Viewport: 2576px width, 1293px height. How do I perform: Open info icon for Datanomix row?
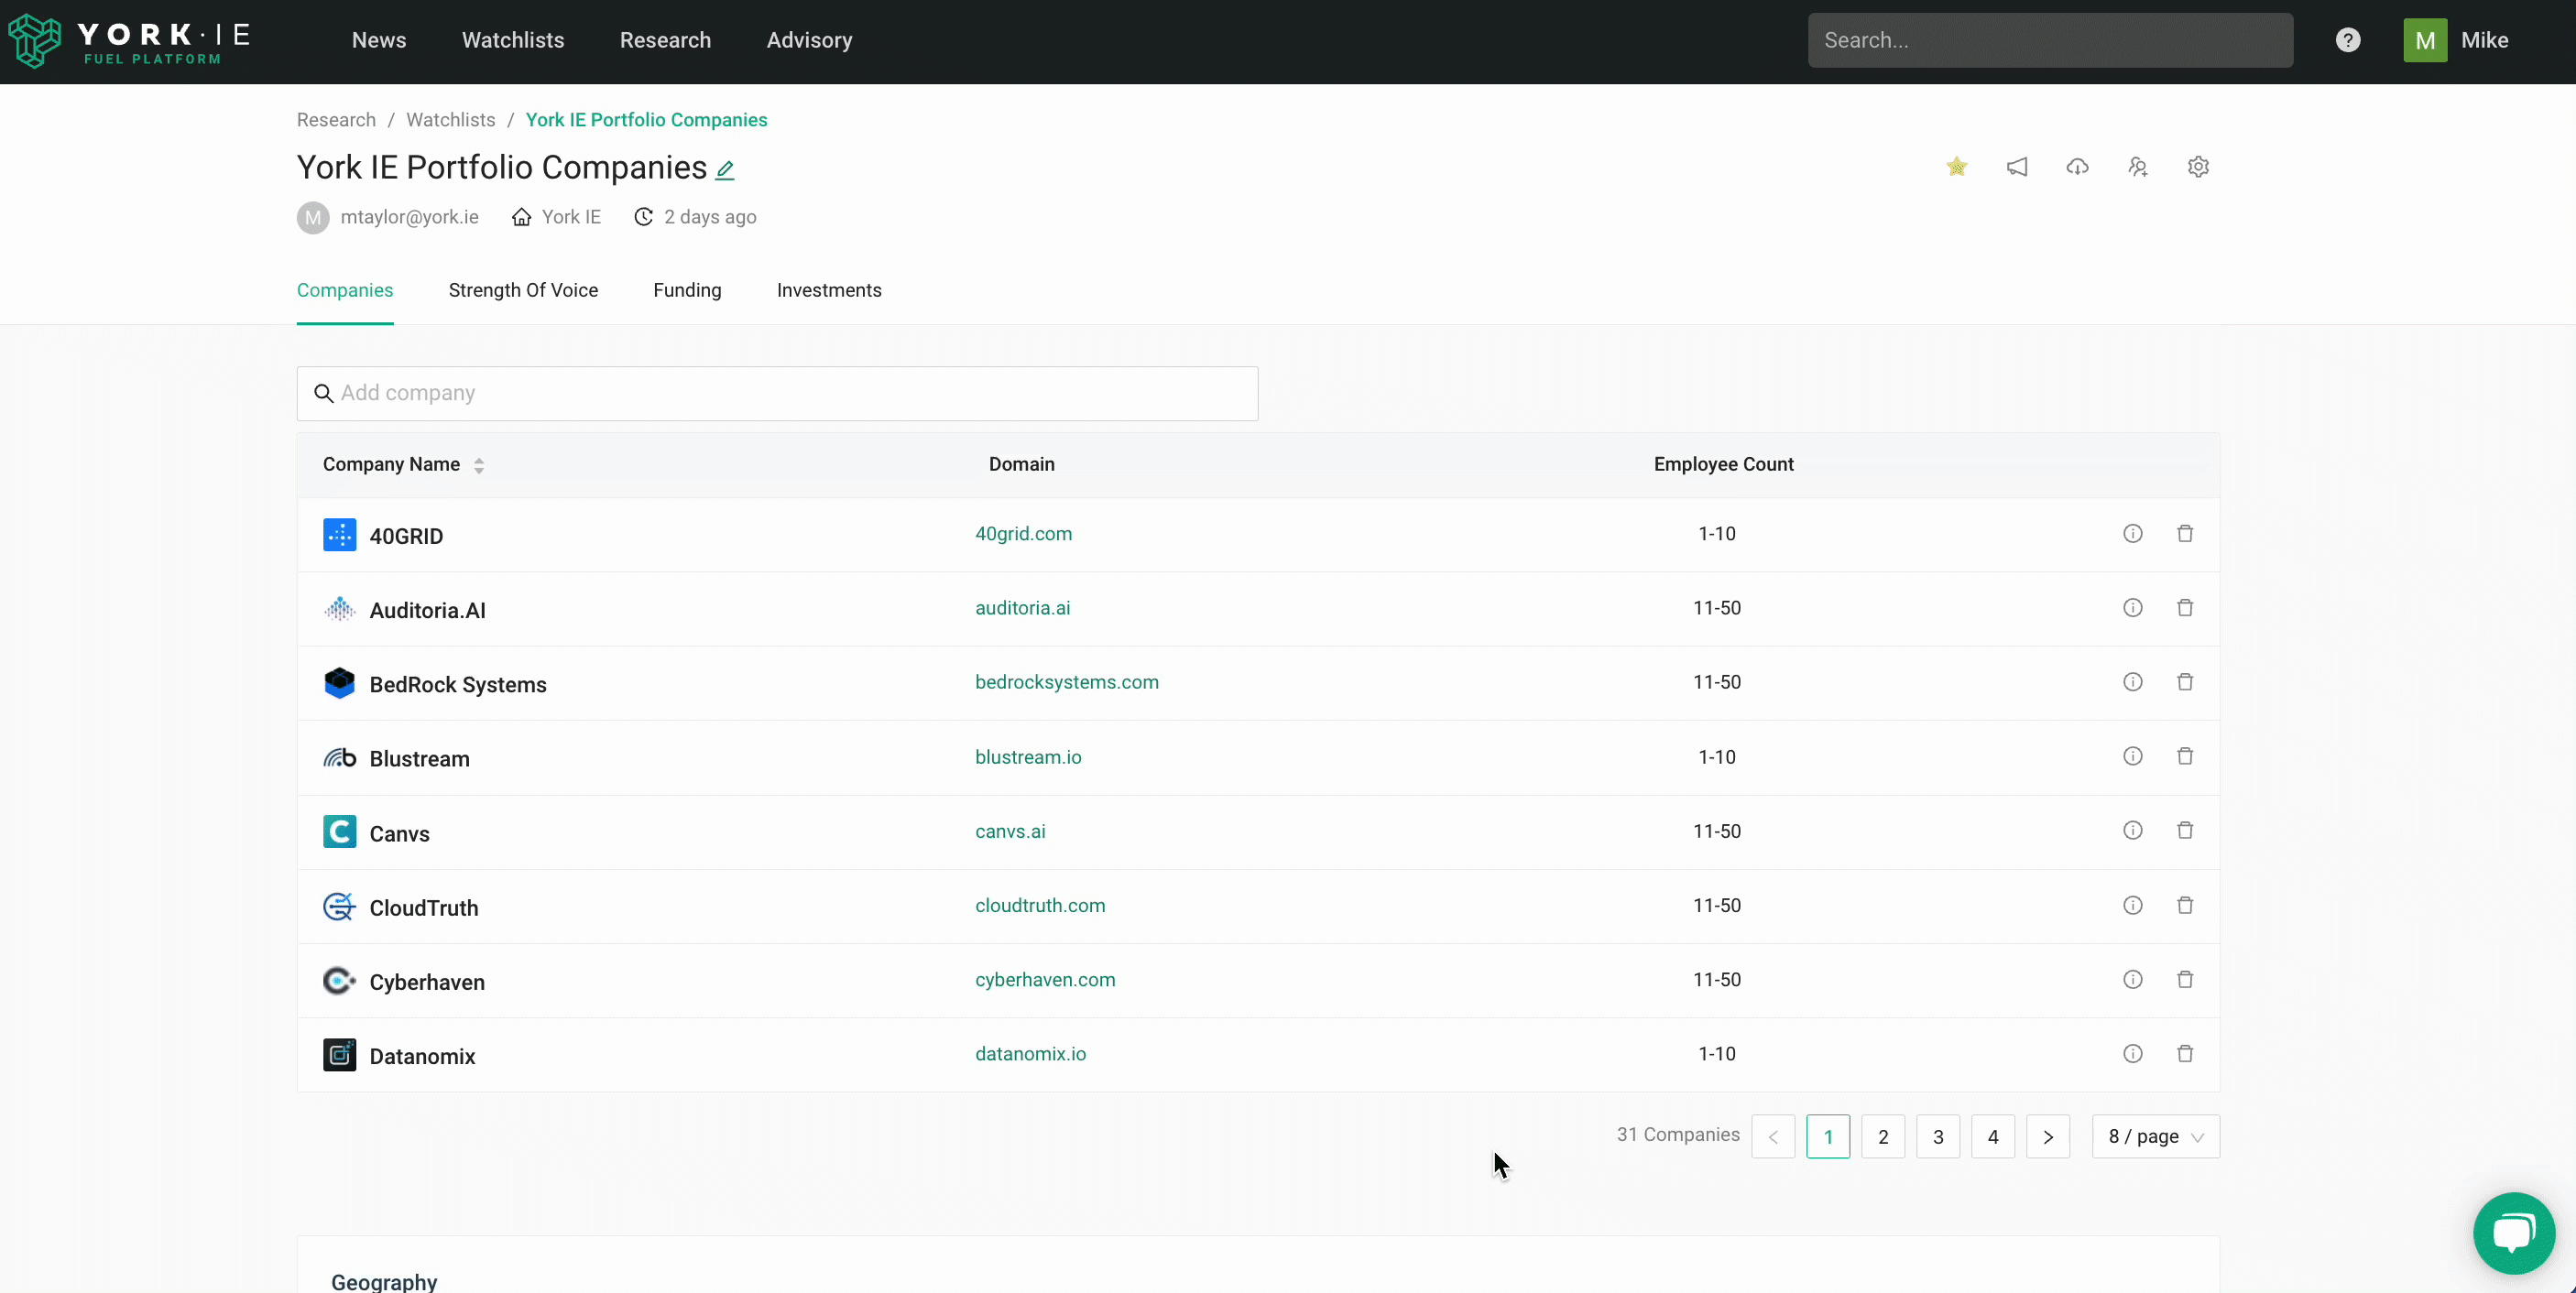2133,1053
